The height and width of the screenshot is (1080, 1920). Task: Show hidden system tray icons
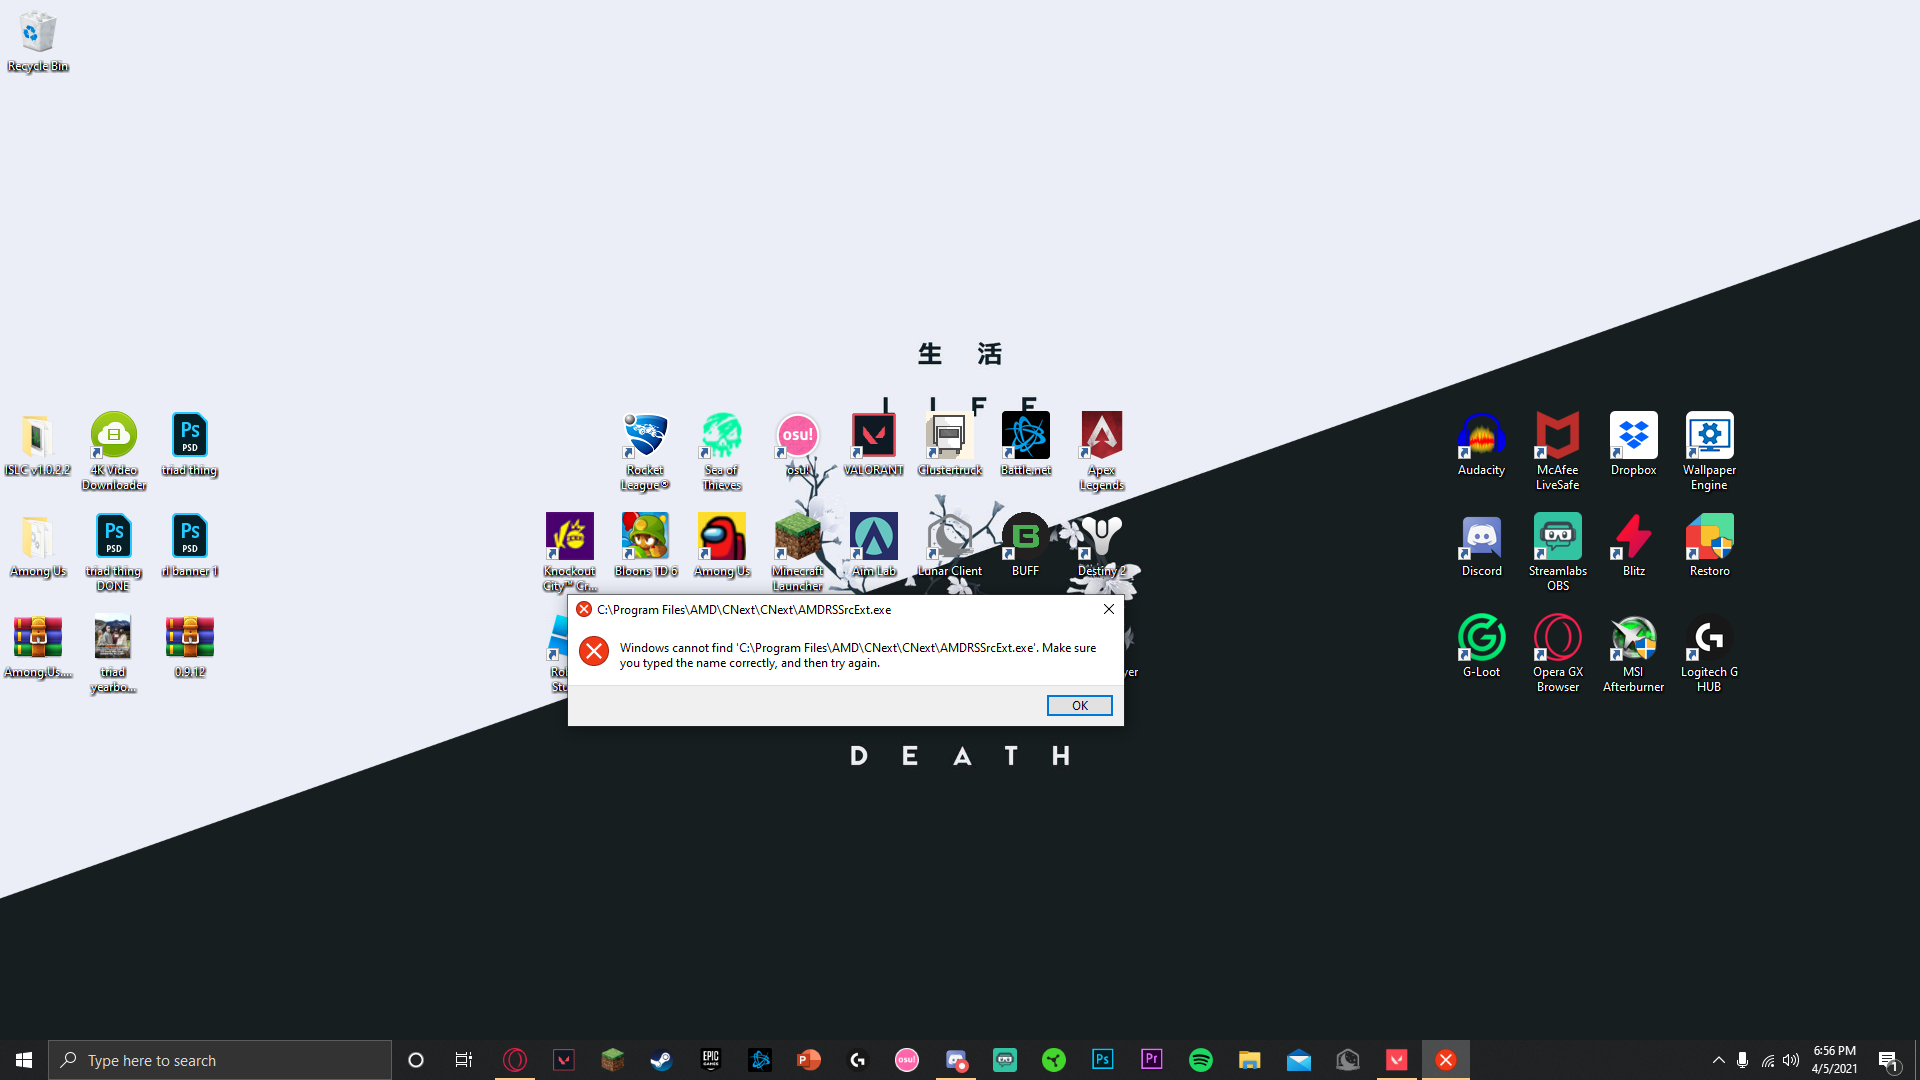[x=1718, y=1060]
